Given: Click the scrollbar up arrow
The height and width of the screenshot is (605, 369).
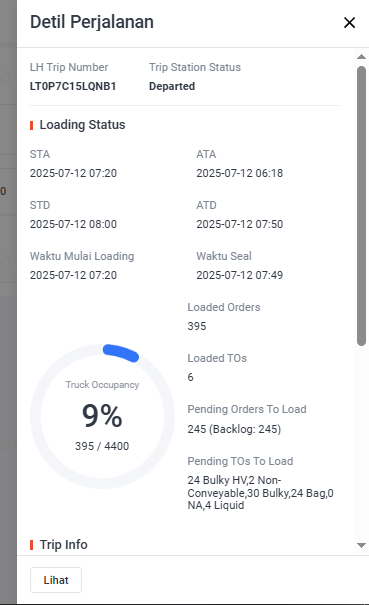Looking at the screenshot, I should tap(361, 57).
